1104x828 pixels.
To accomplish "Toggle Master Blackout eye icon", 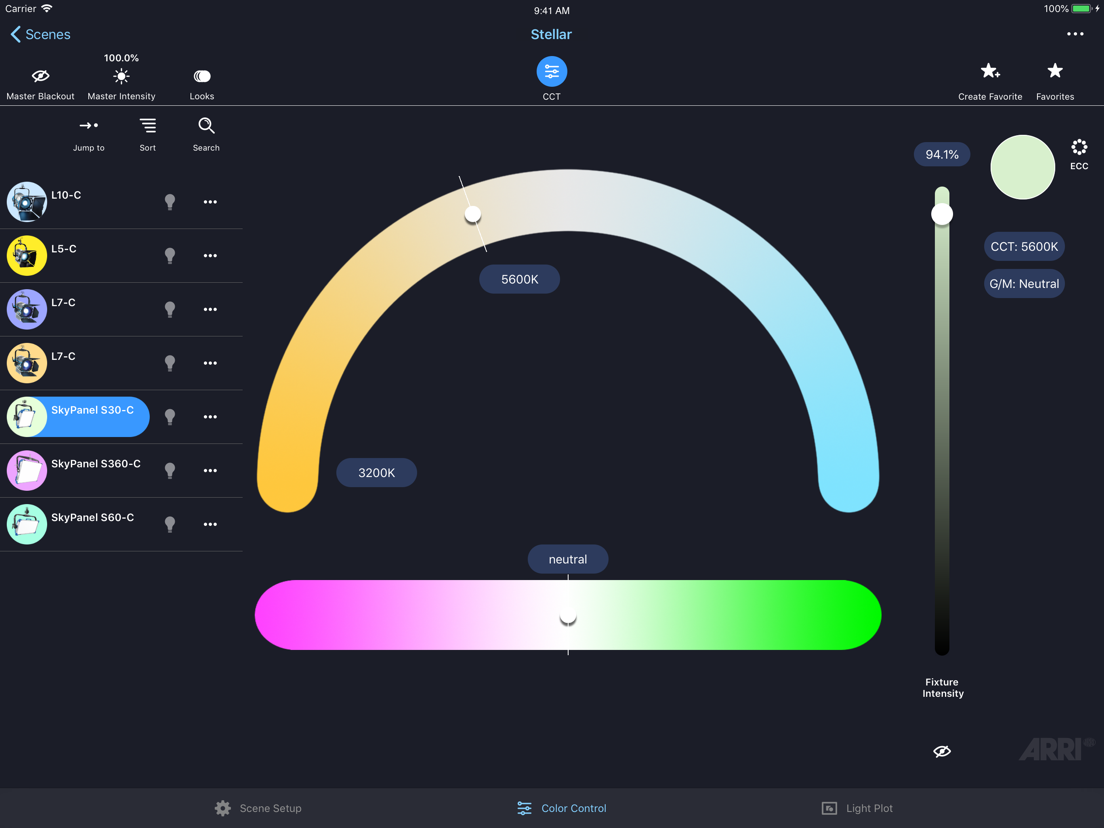I will click(x=40, y=76).
